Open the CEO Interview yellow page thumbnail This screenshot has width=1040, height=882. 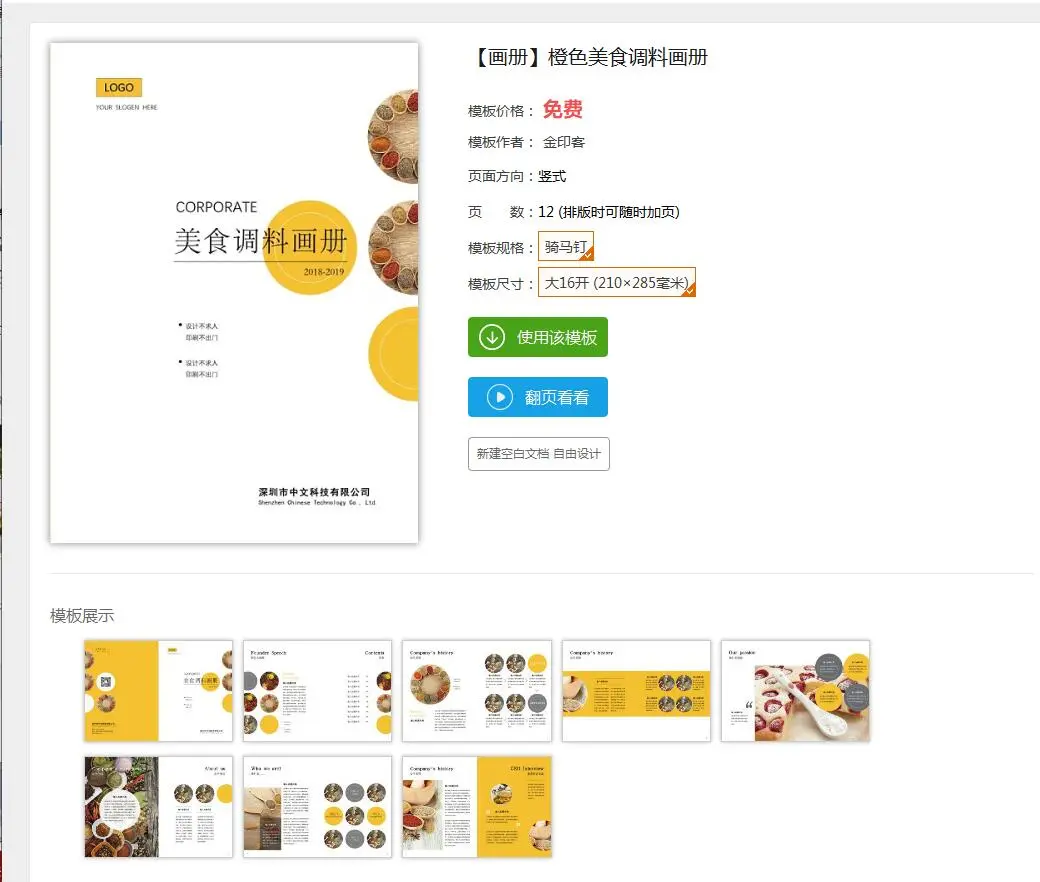point(477,806)
